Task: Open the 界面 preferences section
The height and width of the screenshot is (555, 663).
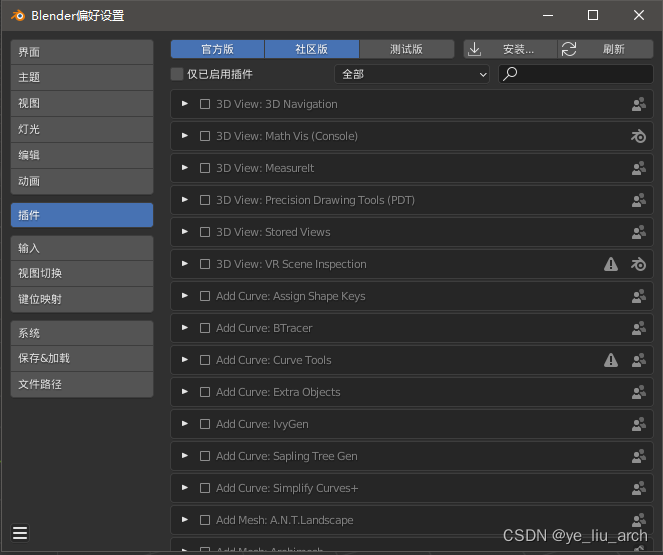Action: point(82,52)
